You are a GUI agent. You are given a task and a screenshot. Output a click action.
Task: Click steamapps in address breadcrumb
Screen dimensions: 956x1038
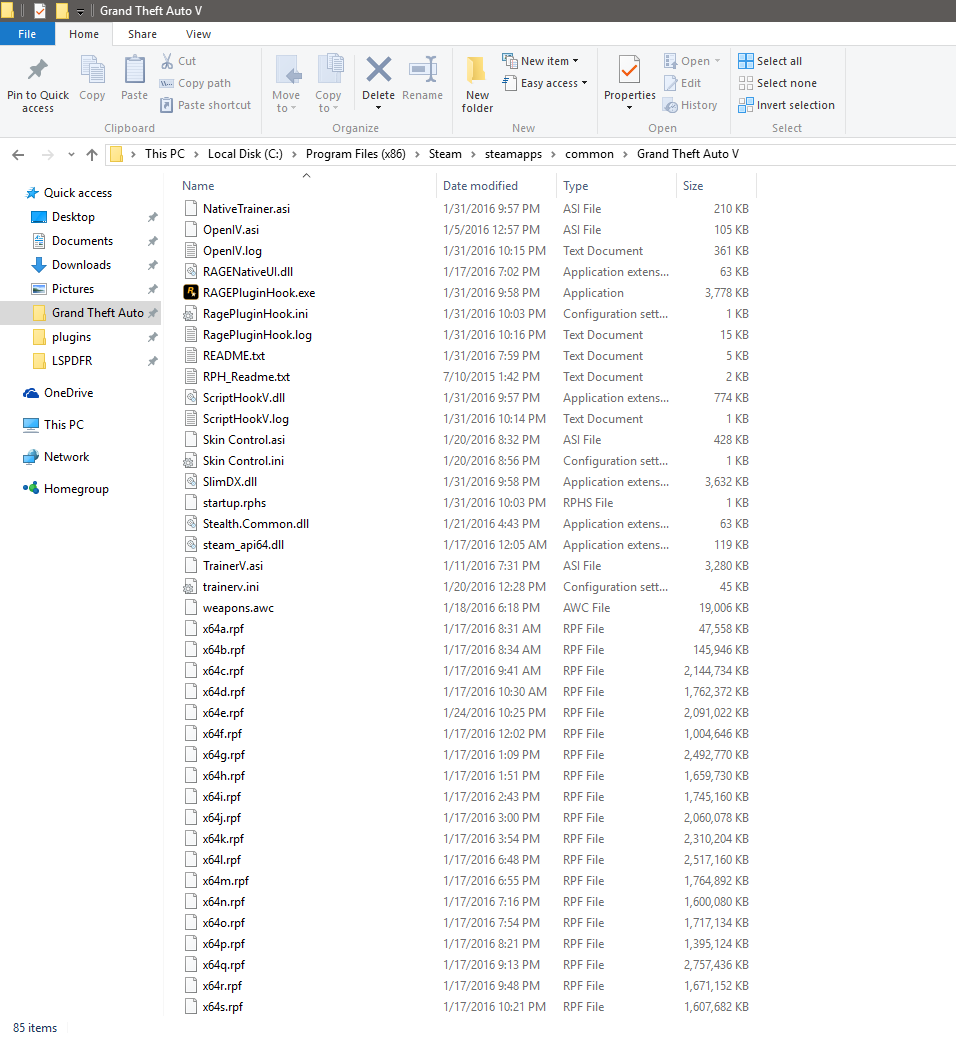tap(513, 154)
